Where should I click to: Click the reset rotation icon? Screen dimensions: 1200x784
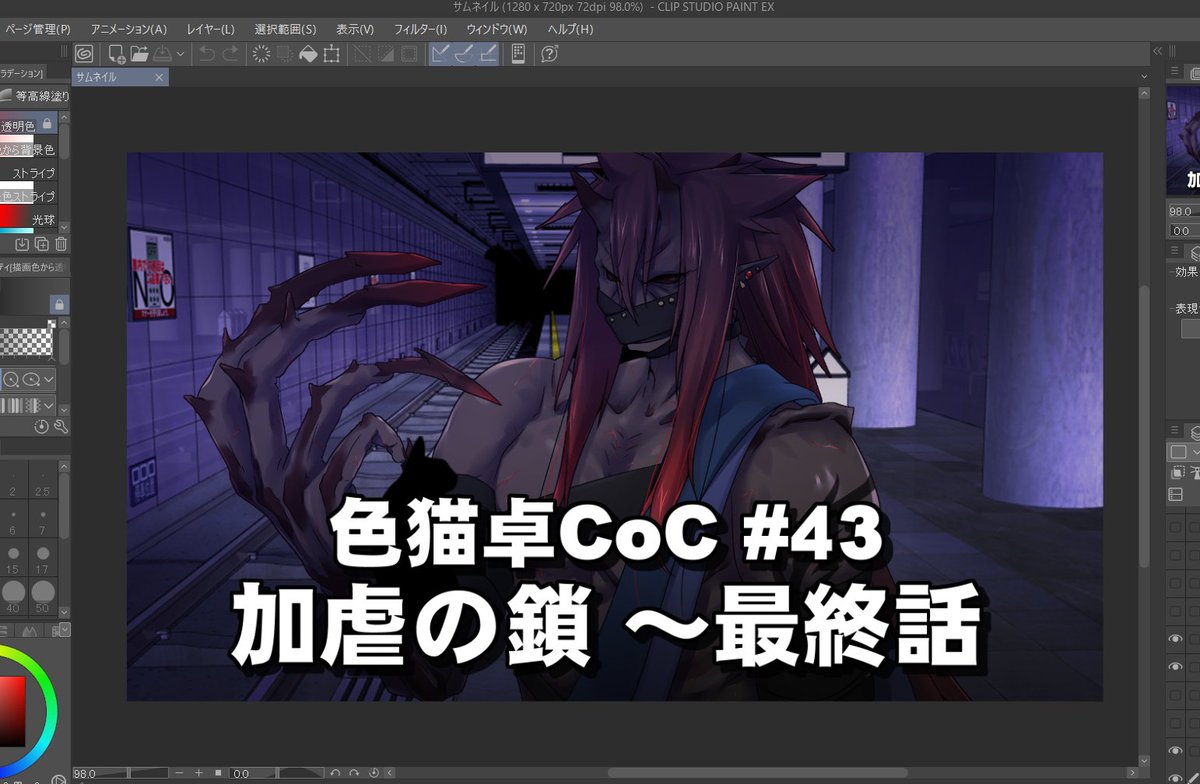[374, 774]
